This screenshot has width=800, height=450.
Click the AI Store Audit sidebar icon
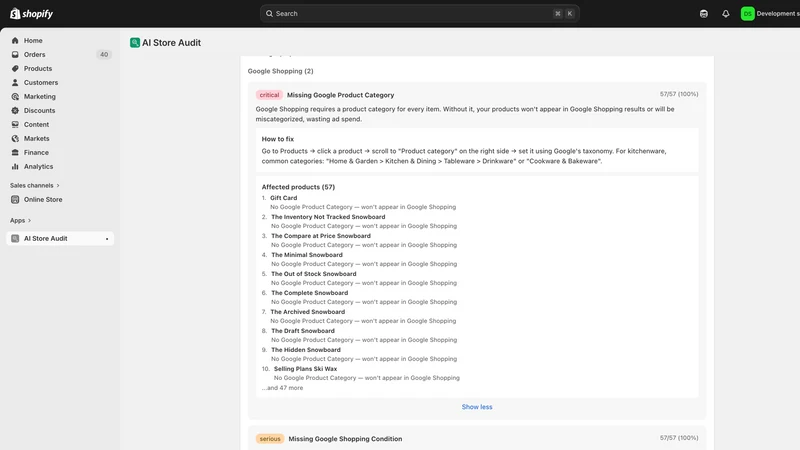pyautogui.click(x=15, y=239)
